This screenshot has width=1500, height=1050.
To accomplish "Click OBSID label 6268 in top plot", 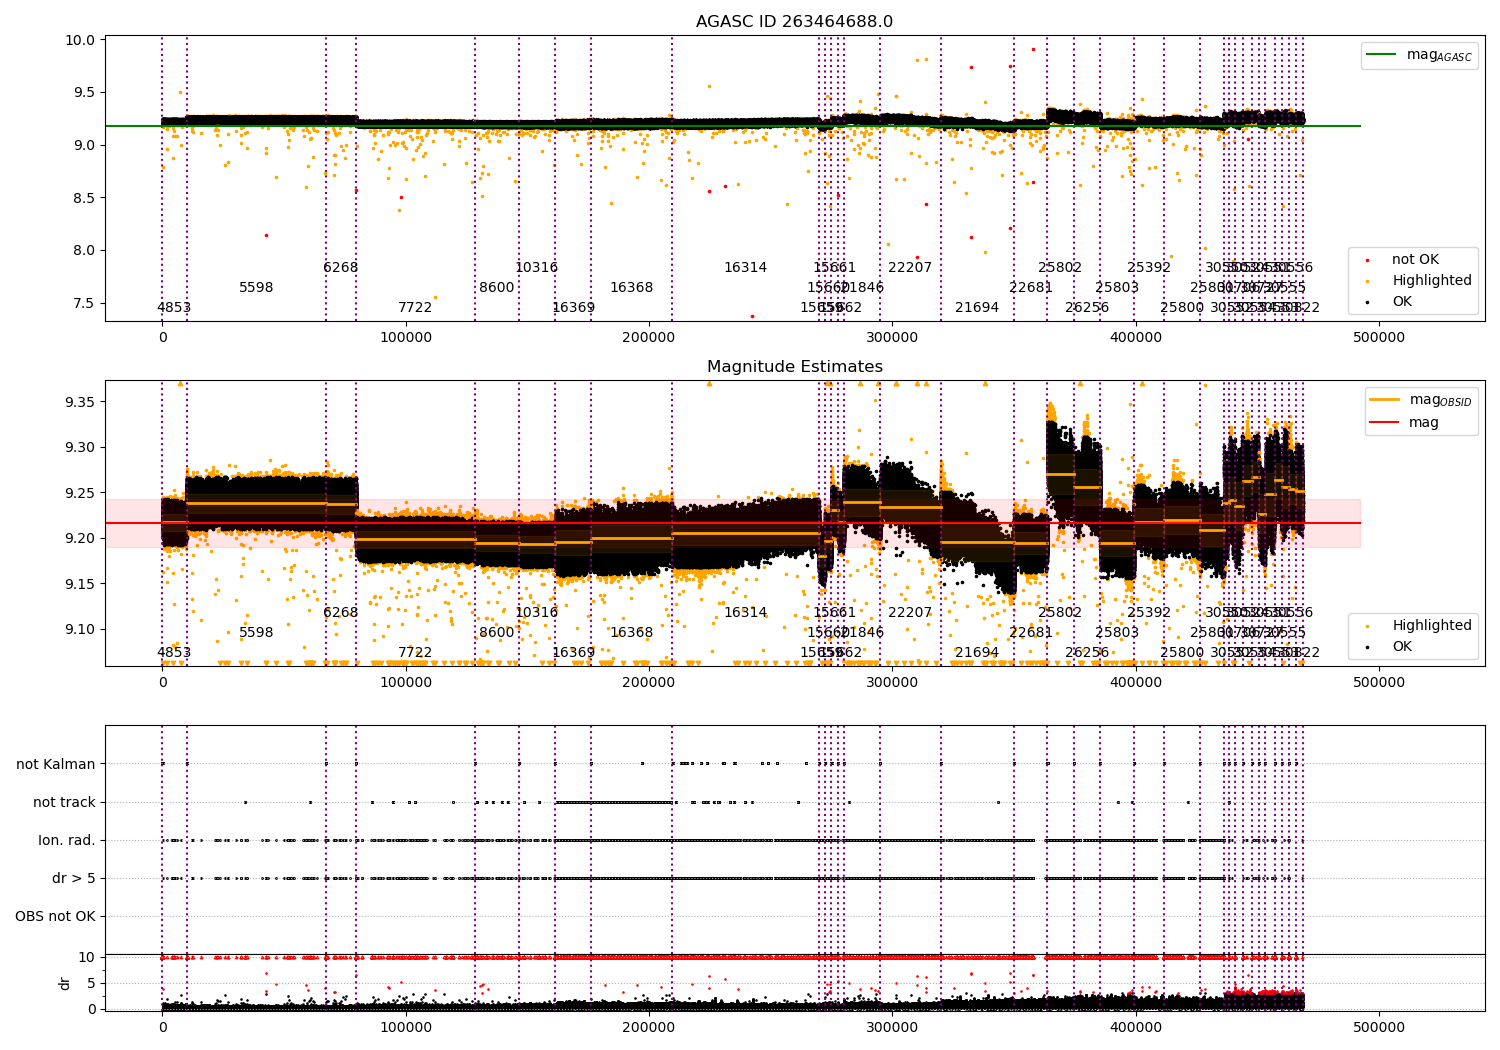I will click(341, 268).
